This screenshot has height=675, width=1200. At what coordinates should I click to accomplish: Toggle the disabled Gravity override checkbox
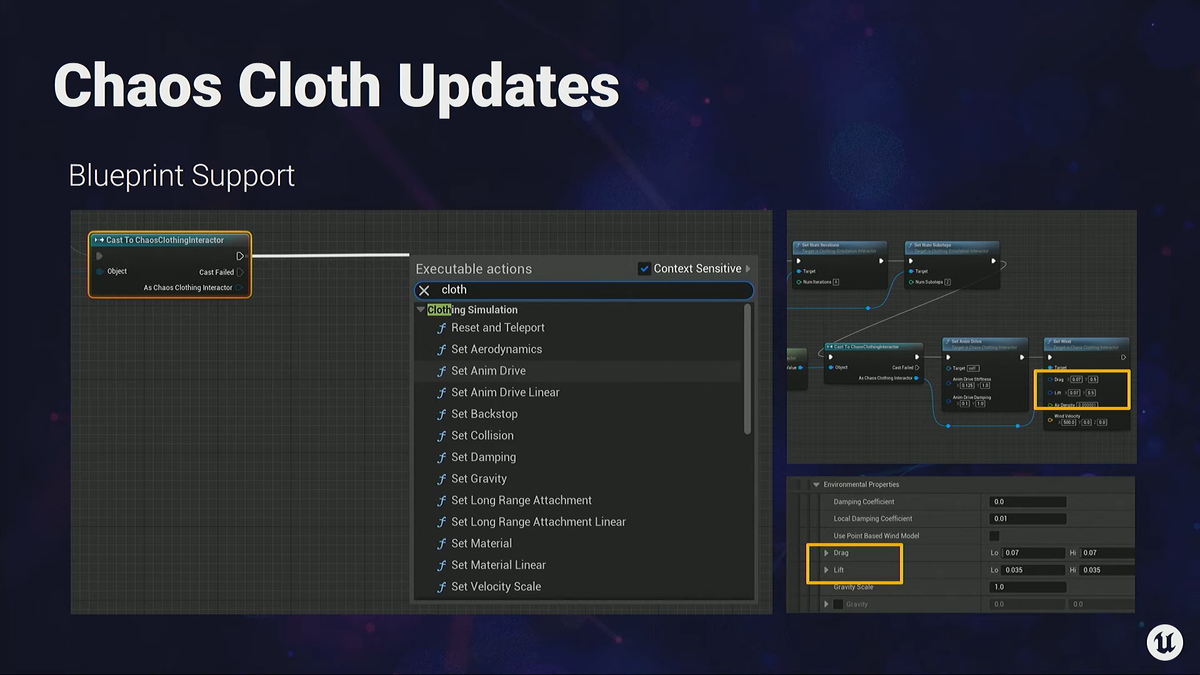pyautogui.click(x=838, y=604)
